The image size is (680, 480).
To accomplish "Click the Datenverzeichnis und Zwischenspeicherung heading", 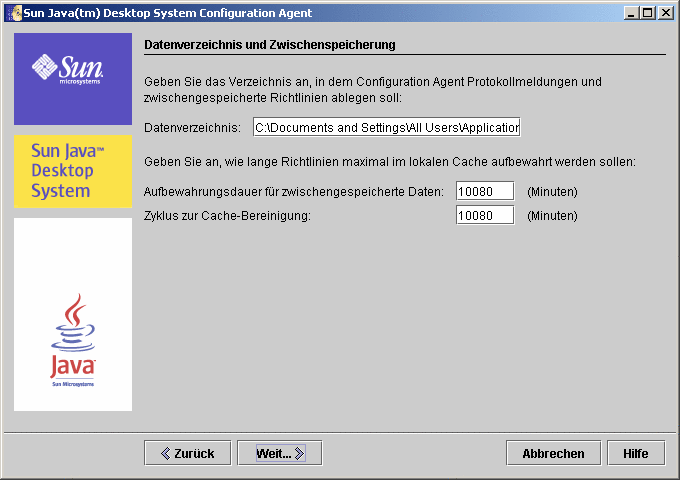I will click(270, 45).
